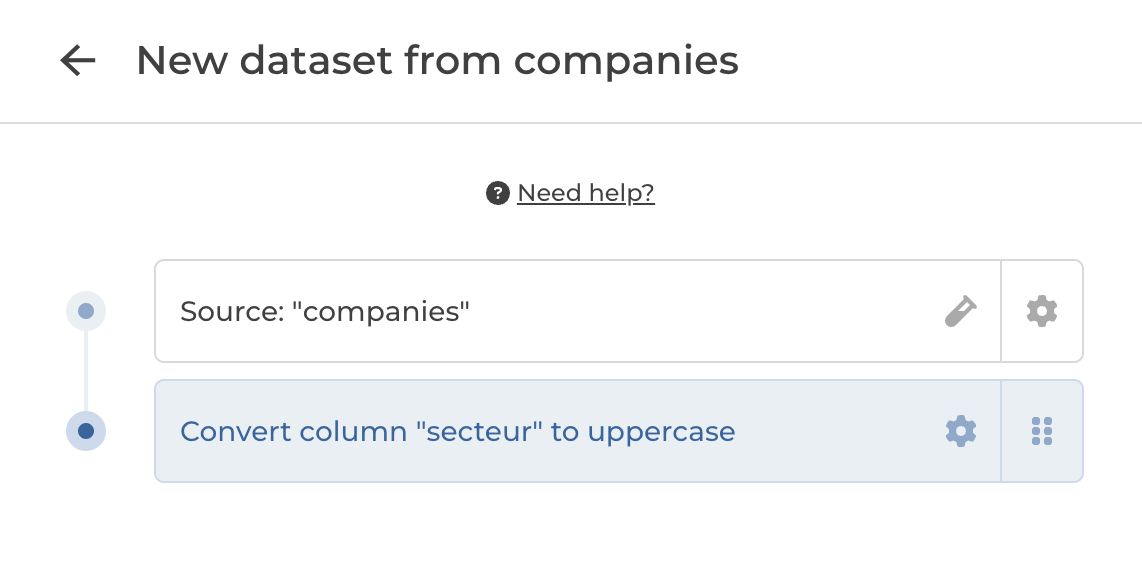Click the question mark help icon
This screenshot has width=1142, height=588.
pos(497,193)
